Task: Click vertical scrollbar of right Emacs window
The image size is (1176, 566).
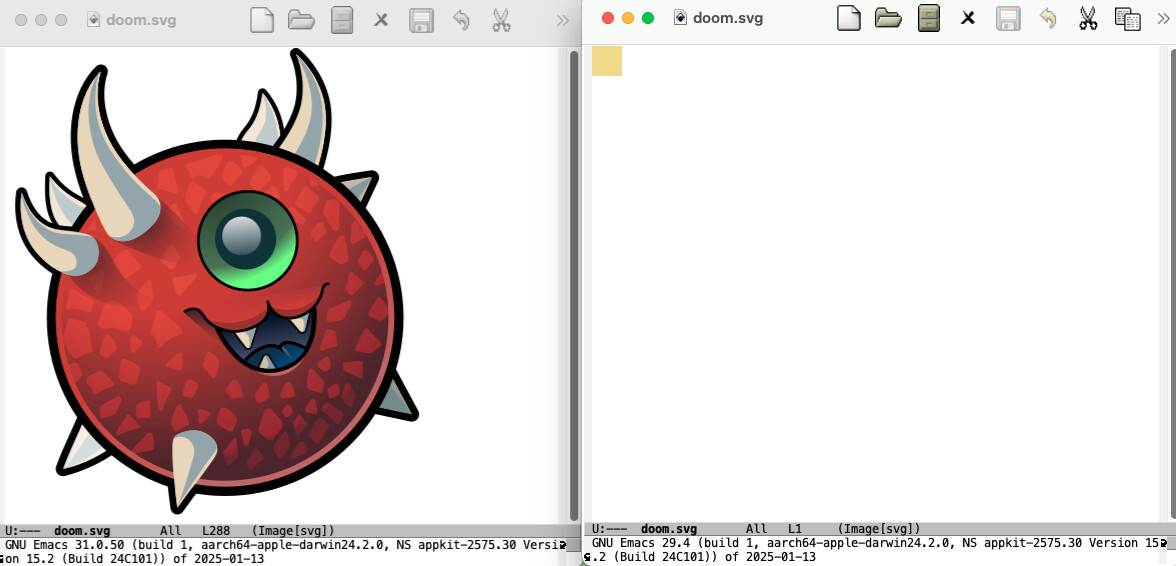Action: 1171,283
